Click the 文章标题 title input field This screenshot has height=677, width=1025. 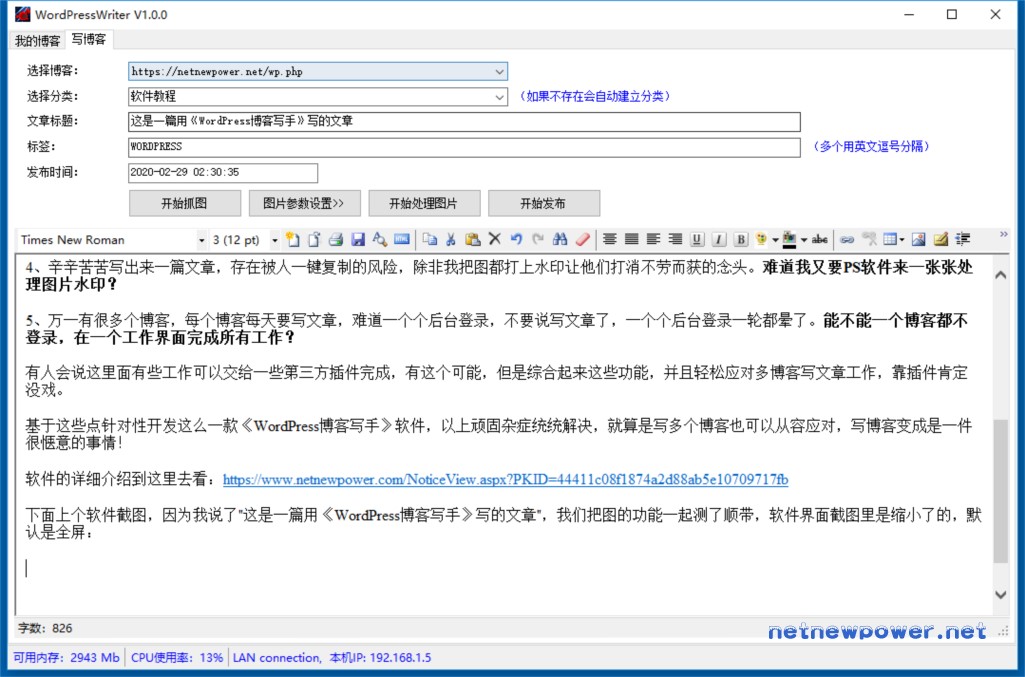point(464,122)
